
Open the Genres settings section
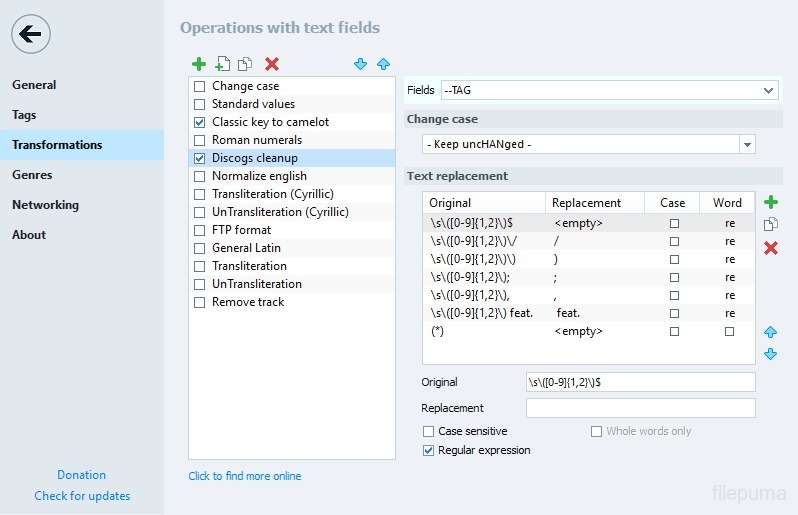pyautogui.click(x=32, y=175)
